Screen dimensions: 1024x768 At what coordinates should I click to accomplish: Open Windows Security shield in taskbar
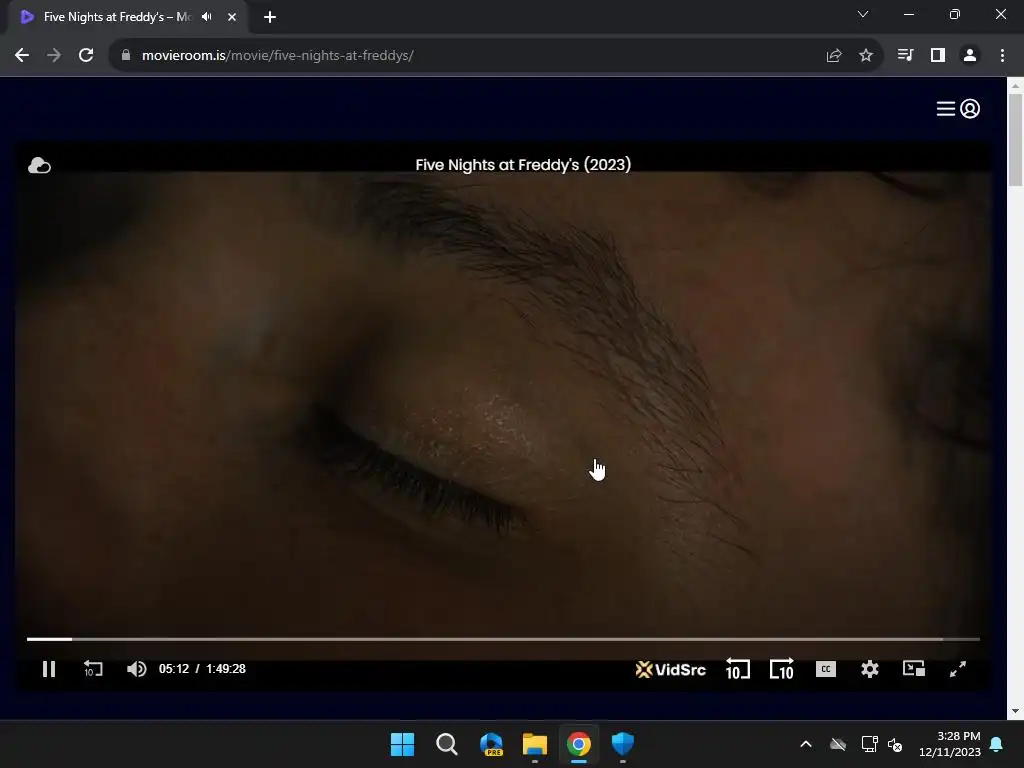point(623,744)
